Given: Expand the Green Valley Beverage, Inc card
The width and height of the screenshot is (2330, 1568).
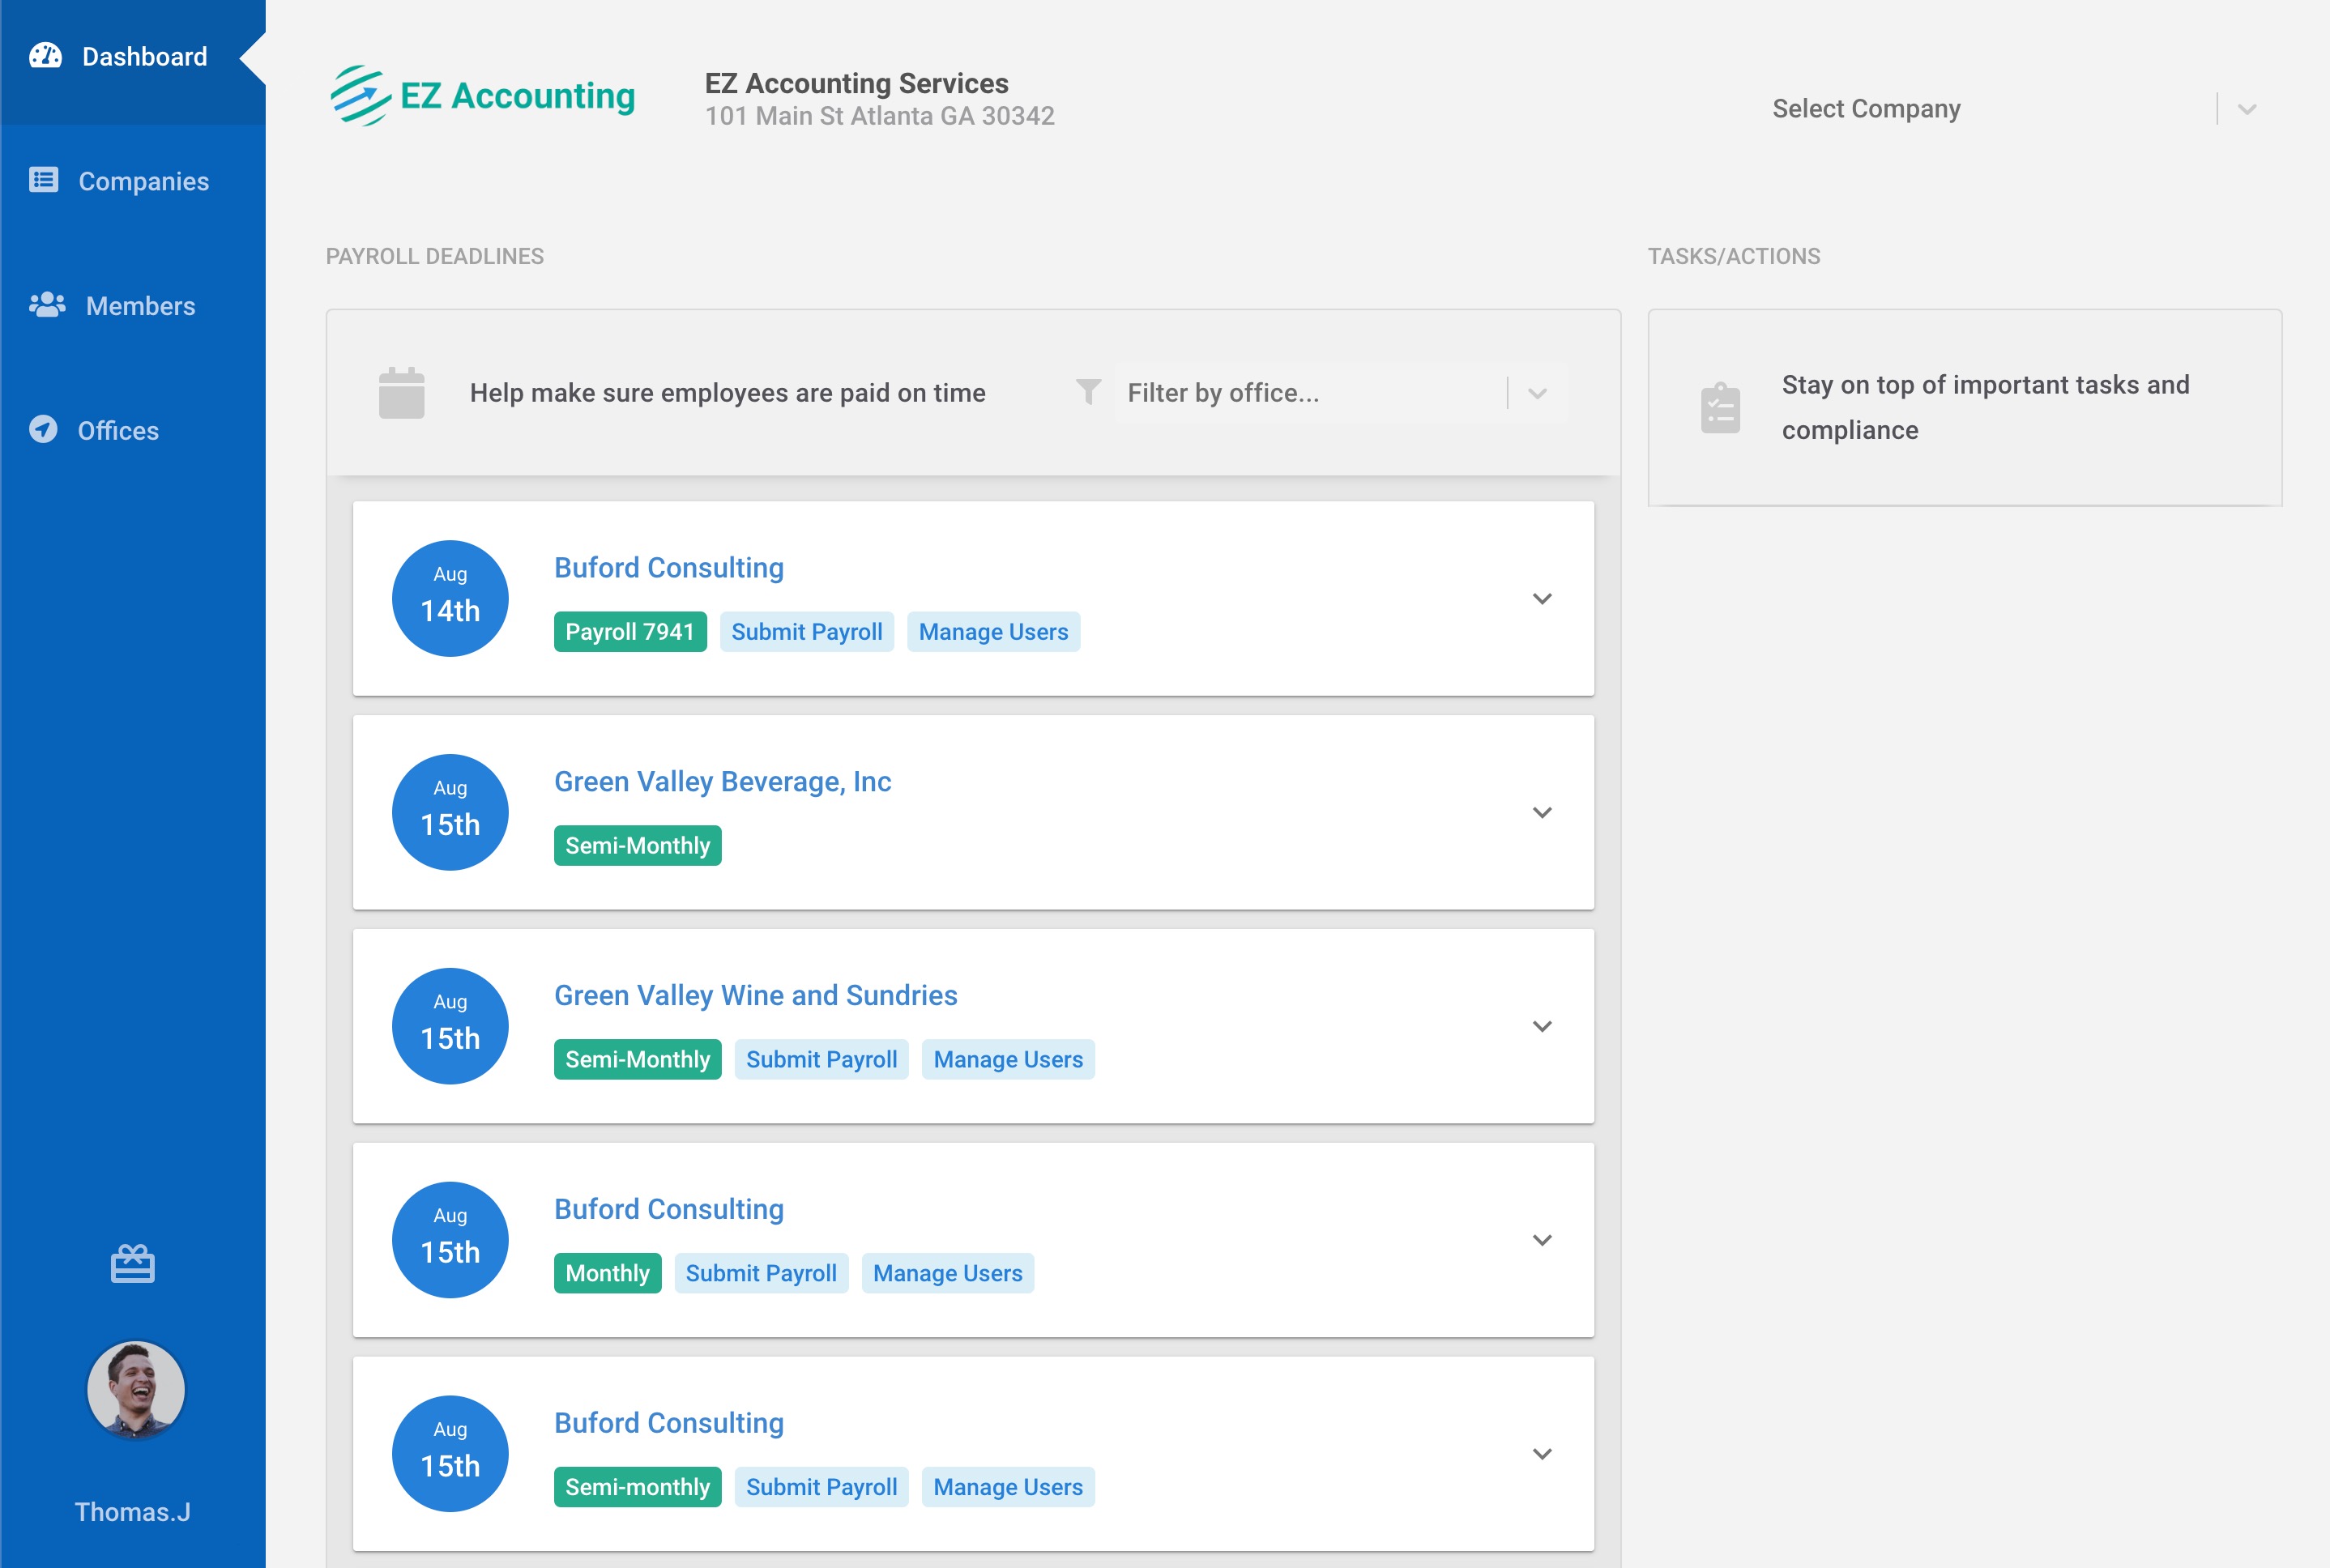Looking at the screenshot, I should (1541, 813).
